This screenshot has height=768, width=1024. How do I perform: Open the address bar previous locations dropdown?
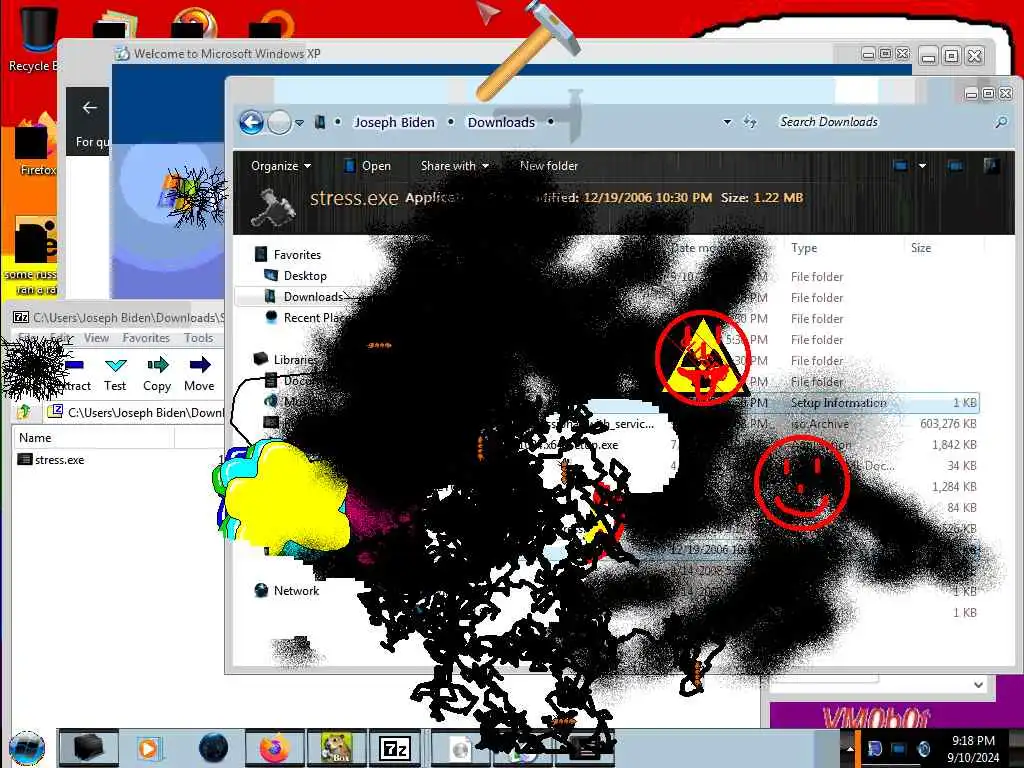727,122
